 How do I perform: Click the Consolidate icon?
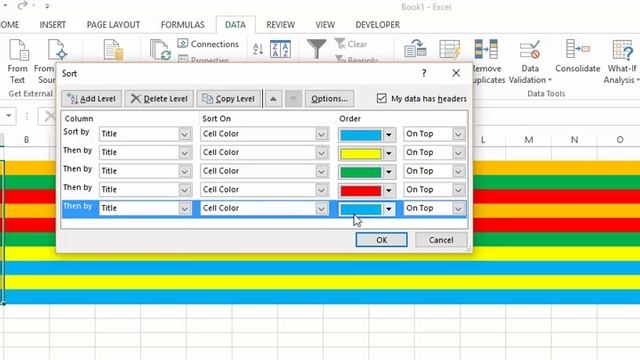coord(578,49)
